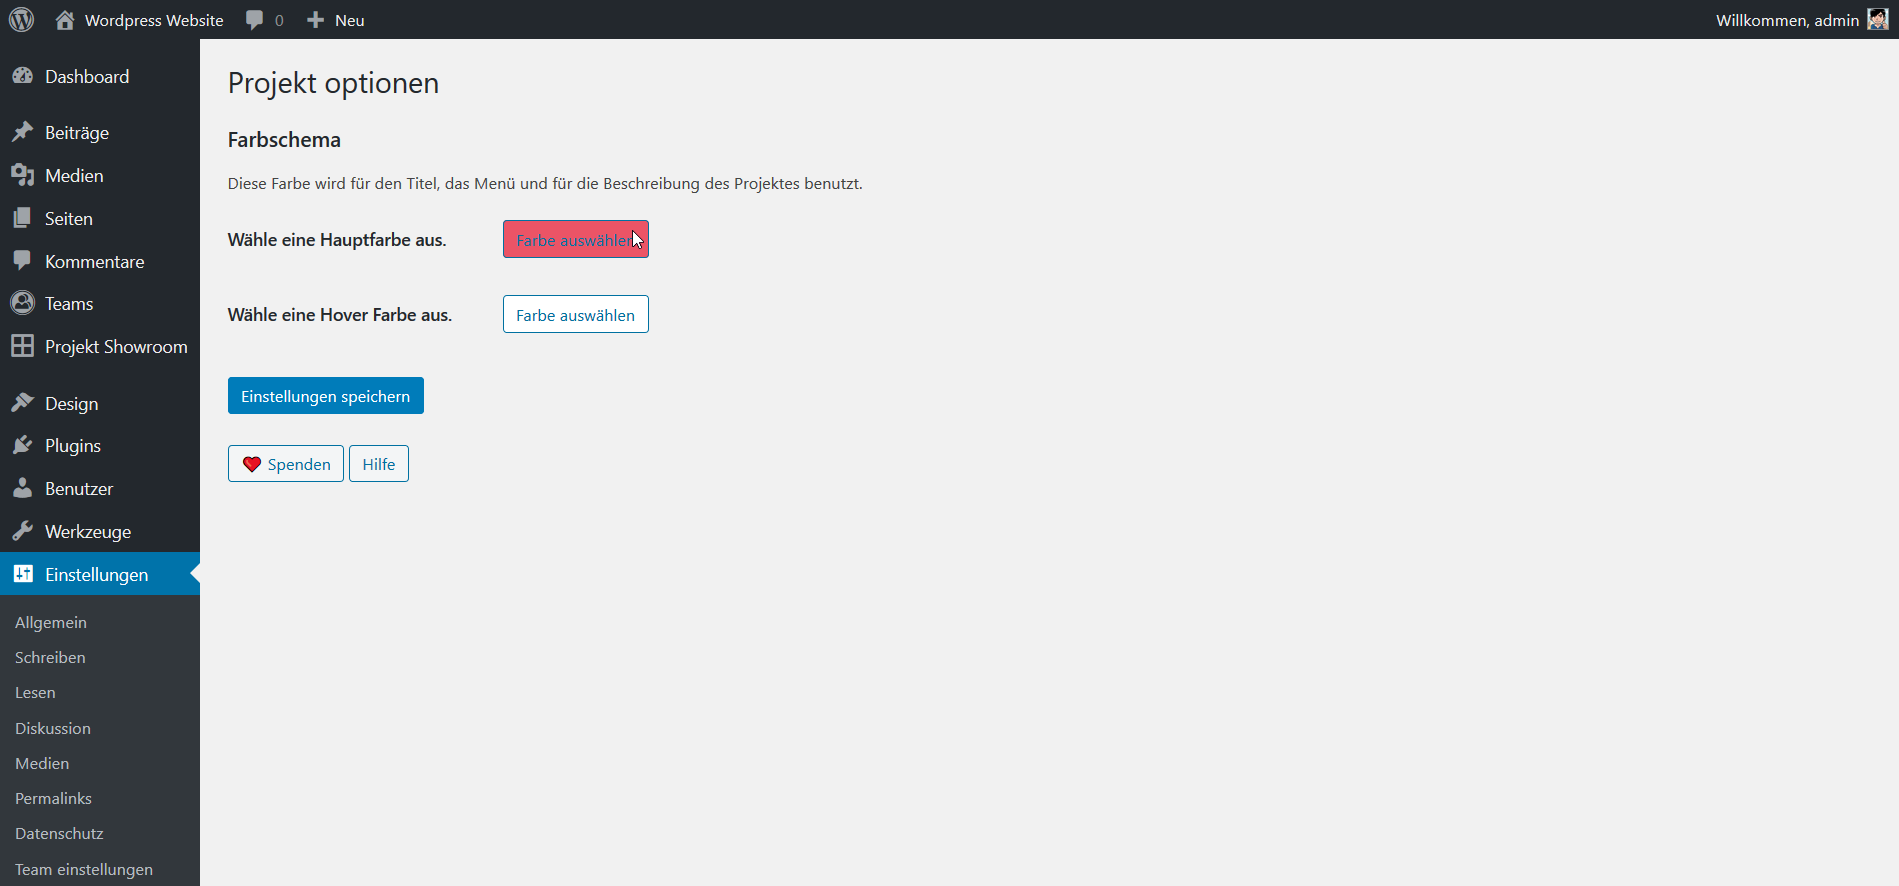Screen dimensions: 1899x886
Task: Click the Projekt optionen heading
Action: pos(333,83)
